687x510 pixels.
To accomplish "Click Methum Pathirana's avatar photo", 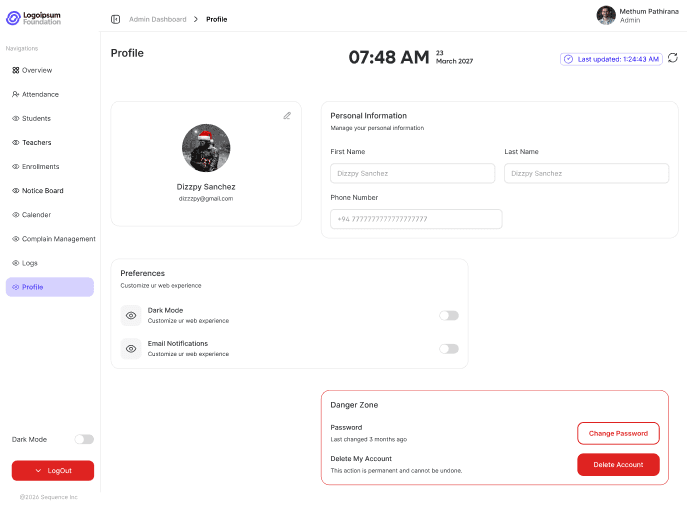I will coord(606,15).
